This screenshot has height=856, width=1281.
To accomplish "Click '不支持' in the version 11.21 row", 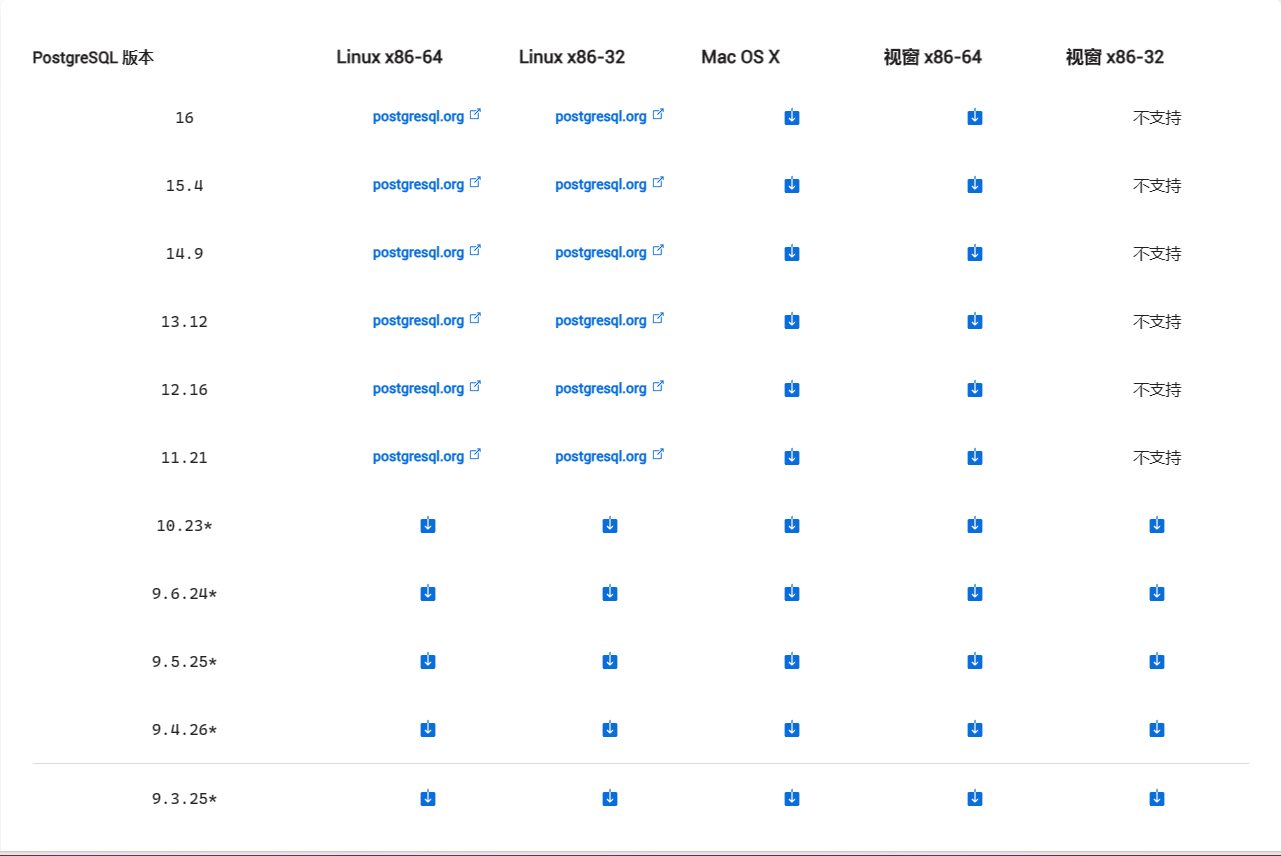I will tap(1157, 458).
